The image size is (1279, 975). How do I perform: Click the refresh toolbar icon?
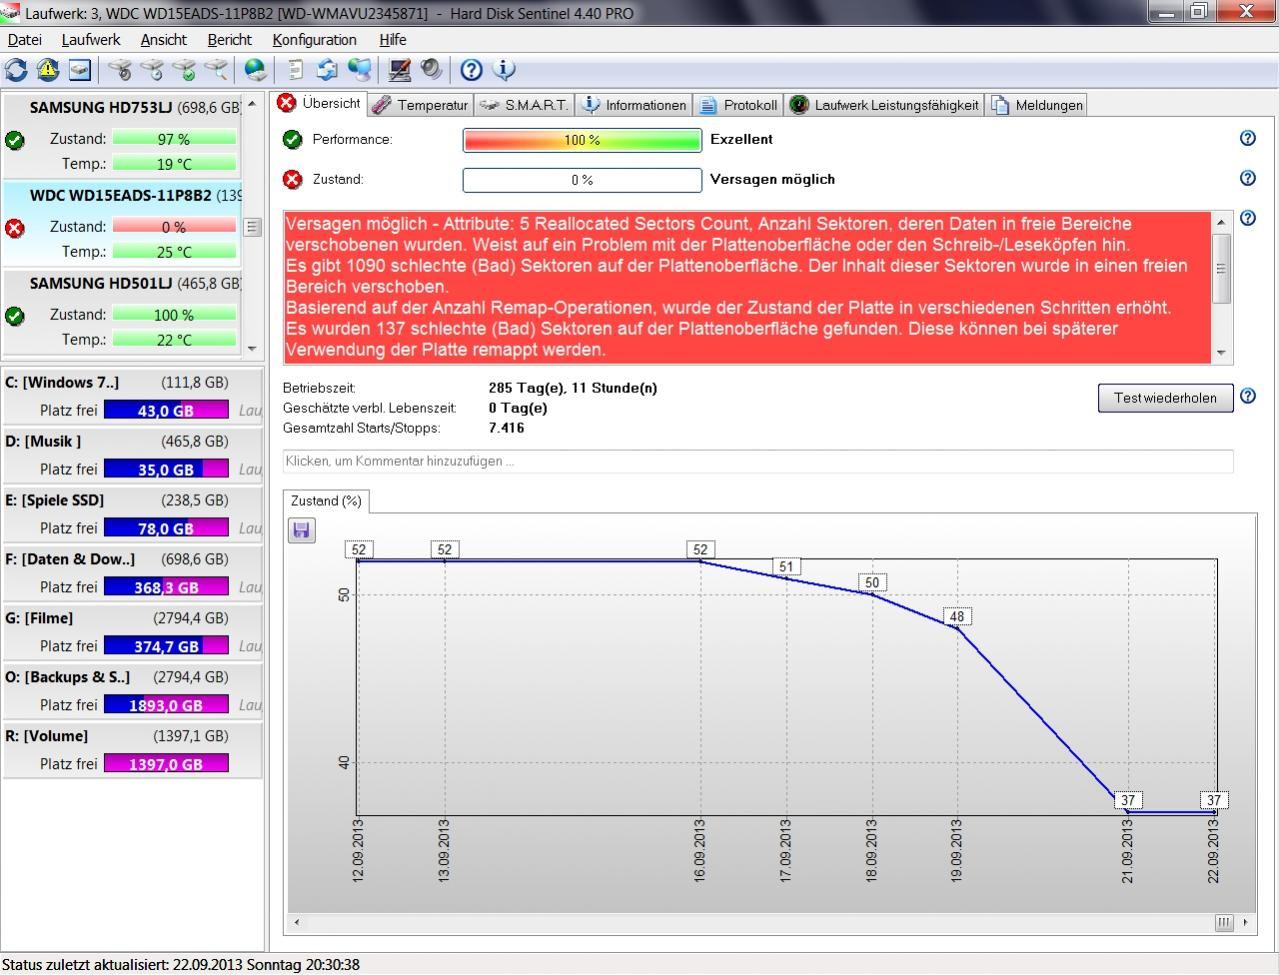pyautogui.click(x=16, y=70)
